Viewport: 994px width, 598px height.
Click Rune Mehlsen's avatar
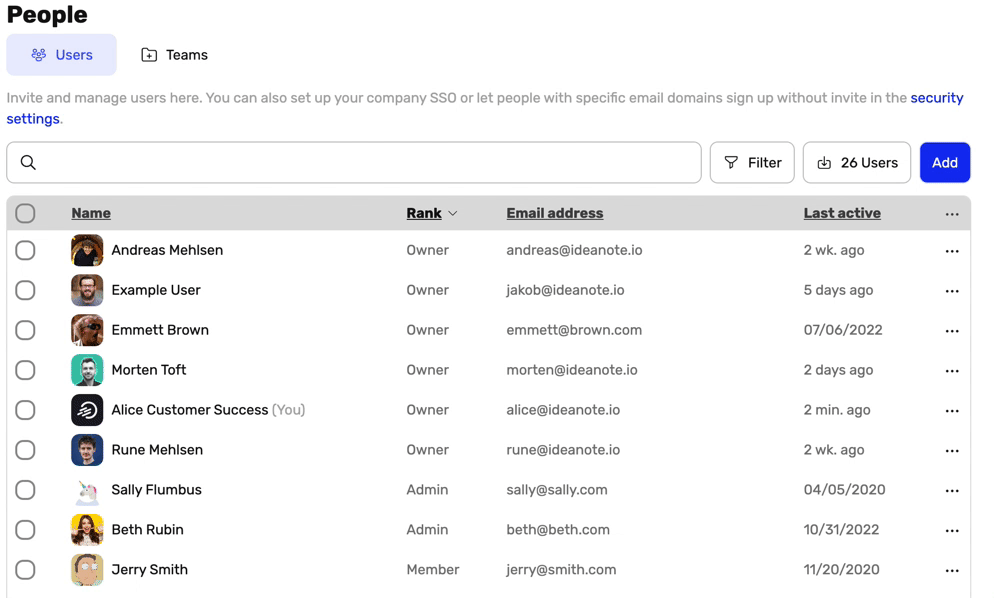pos(87,450)
